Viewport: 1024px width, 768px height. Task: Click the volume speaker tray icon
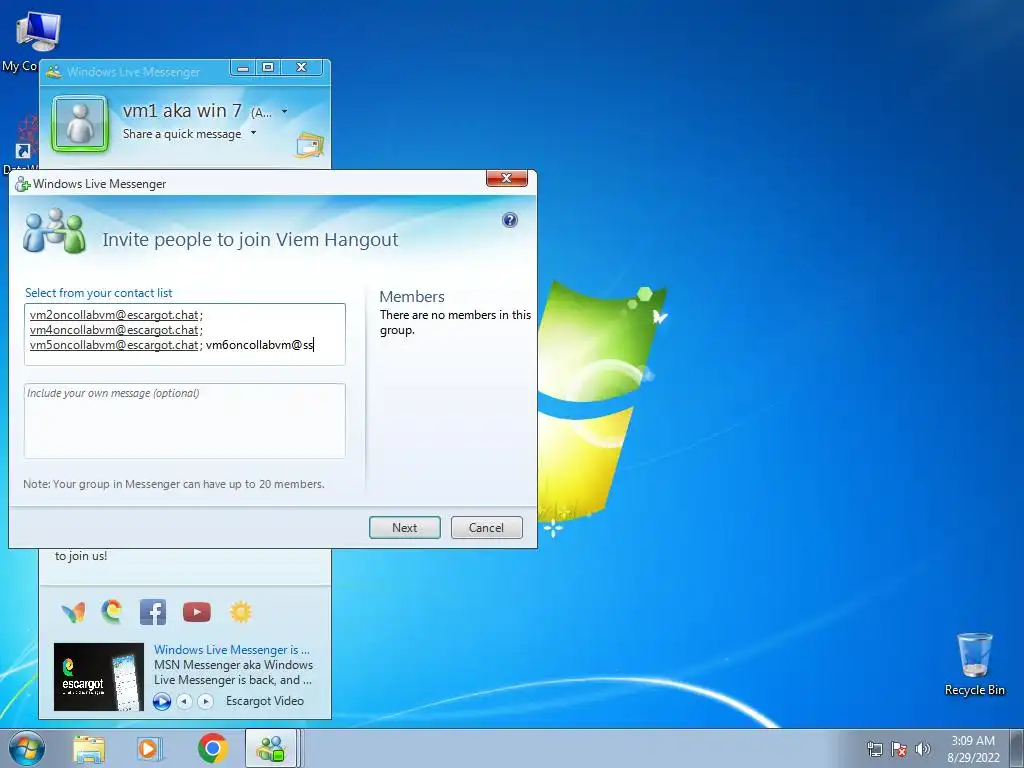pyautogui.click(x=923, y=749)
